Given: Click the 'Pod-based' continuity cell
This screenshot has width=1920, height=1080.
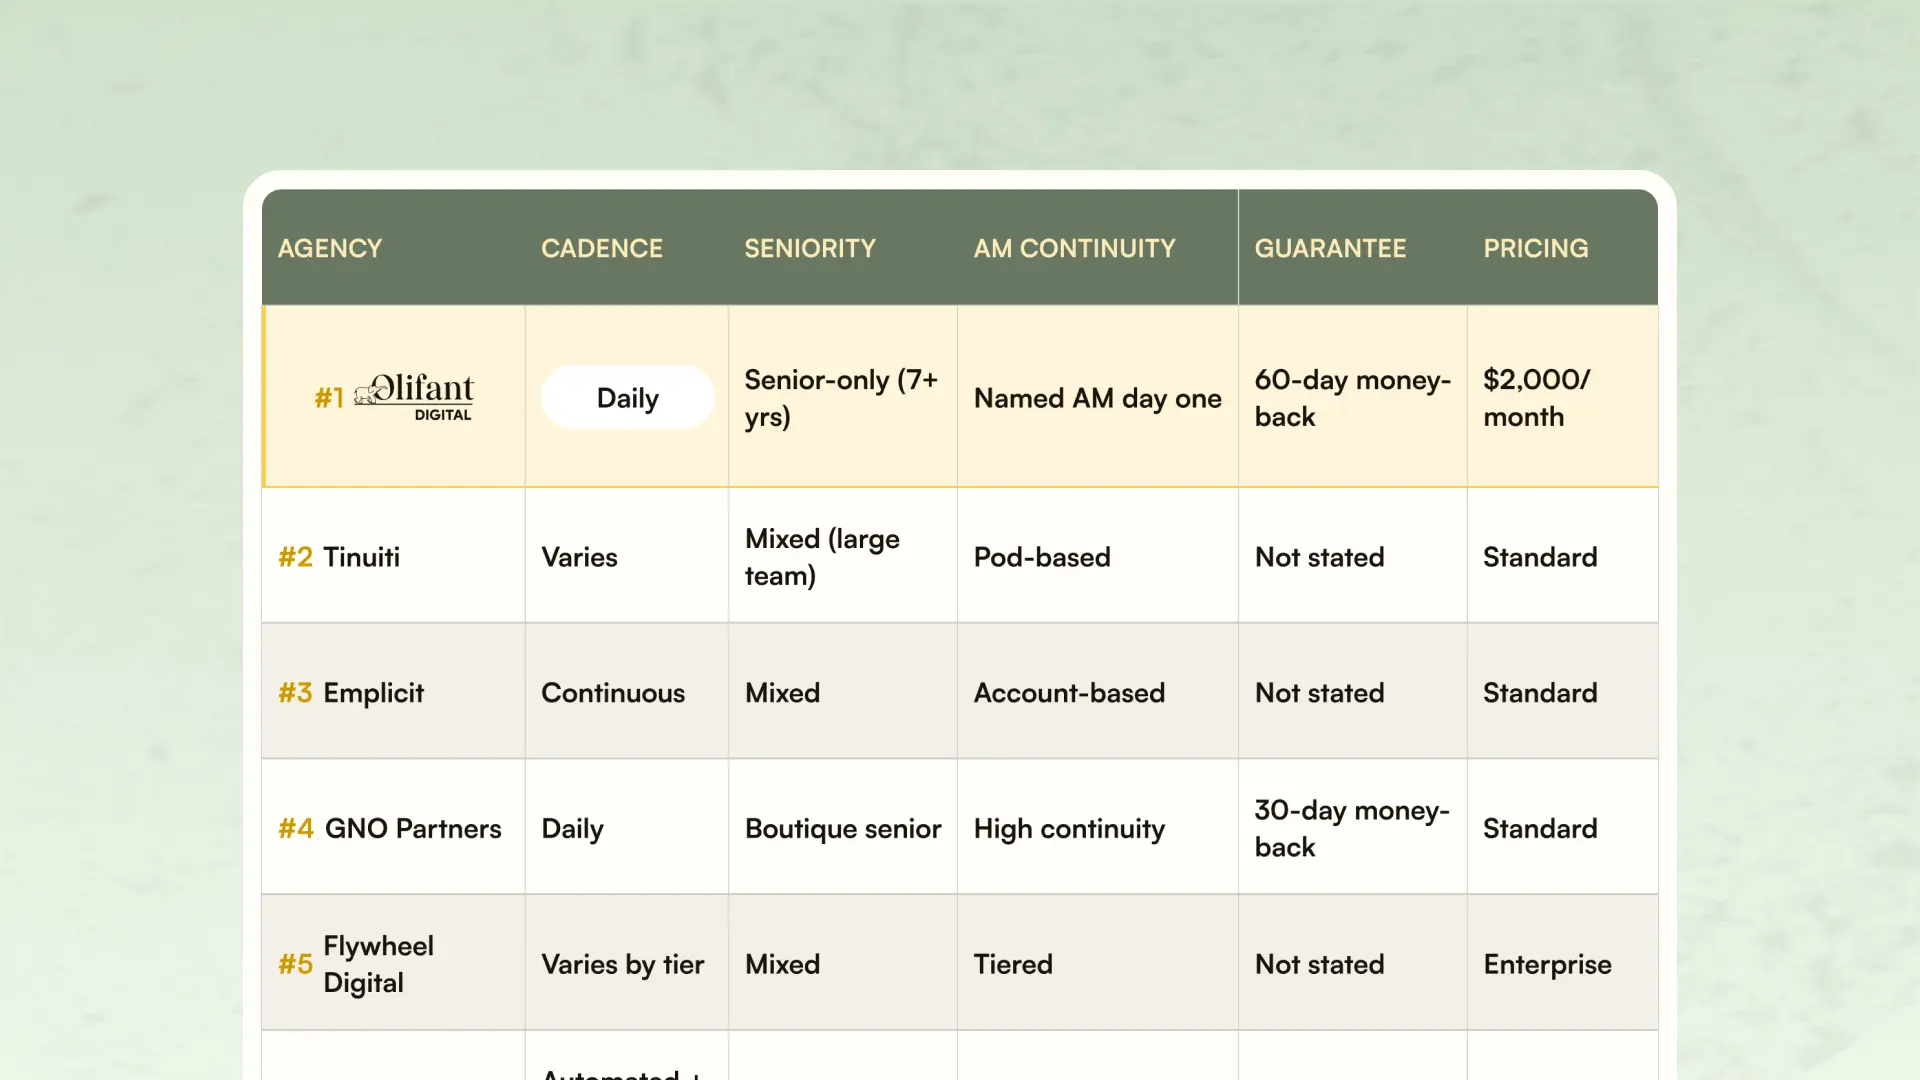Looking at the screenshot, I should coord(1098,556).
